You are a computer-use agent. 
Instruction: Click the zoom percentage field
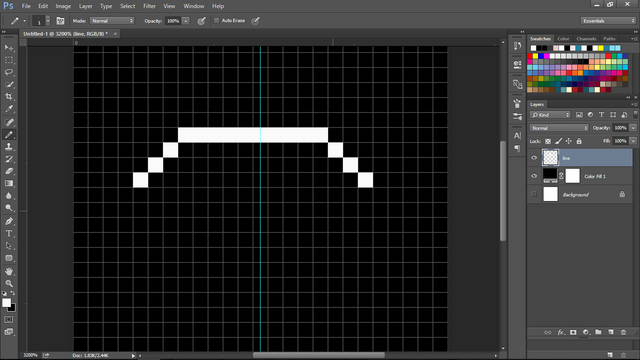30,355
